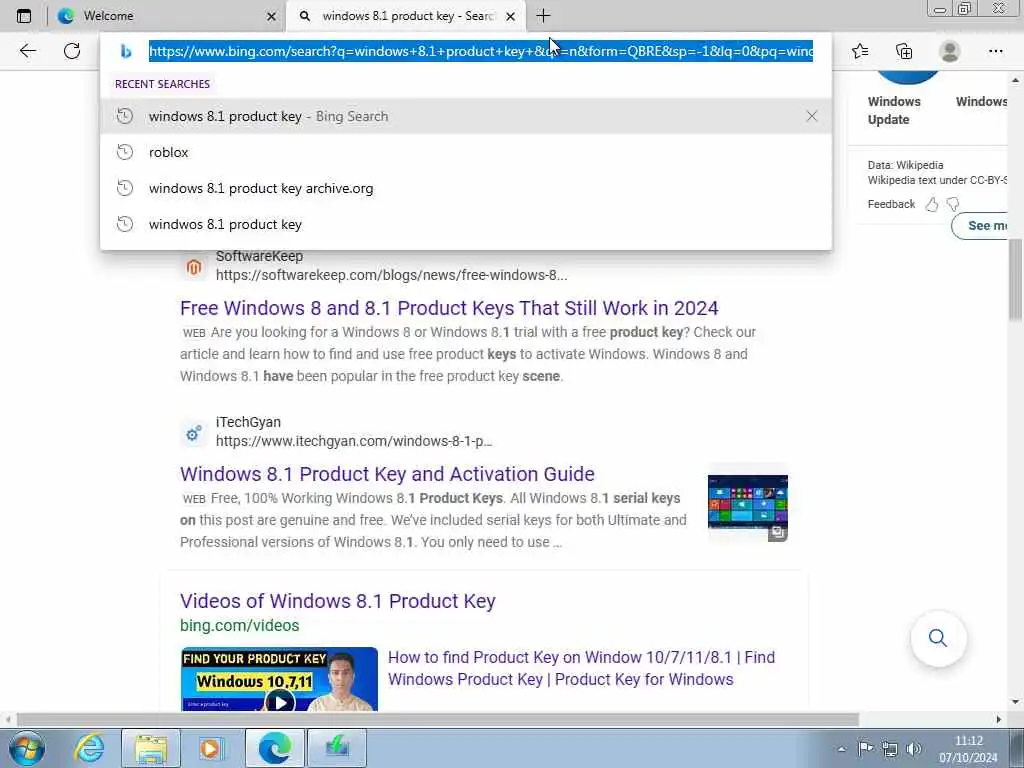Give thumbs down feedback
Viewport: 1024px width, 768px height.
pos(953,204)
